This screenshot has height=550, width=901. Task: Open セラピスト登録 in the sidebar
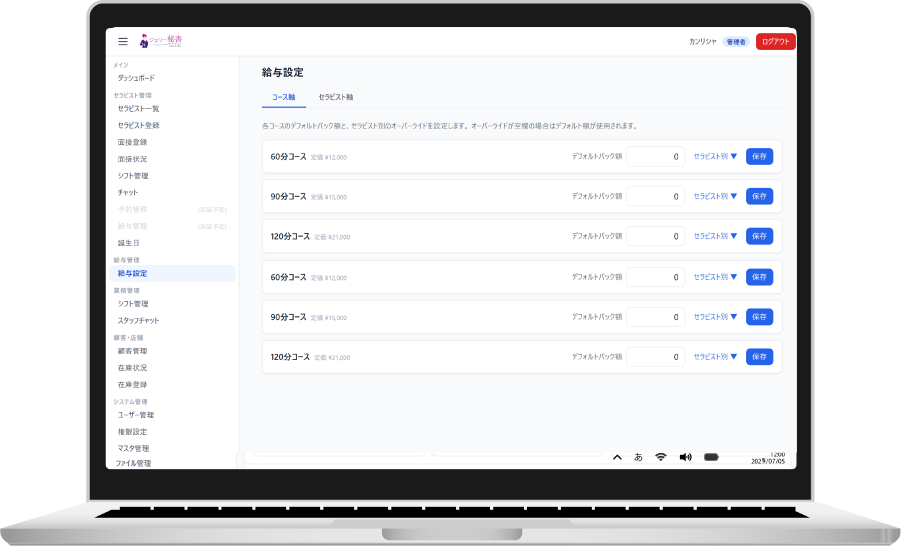pos(138,125)
